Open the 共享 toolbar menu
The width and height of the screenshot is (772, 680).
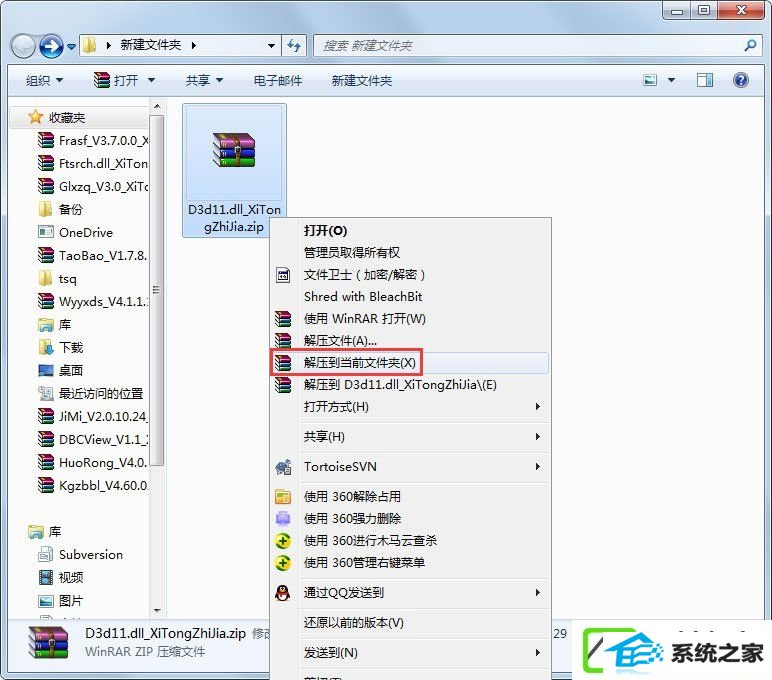204,80
